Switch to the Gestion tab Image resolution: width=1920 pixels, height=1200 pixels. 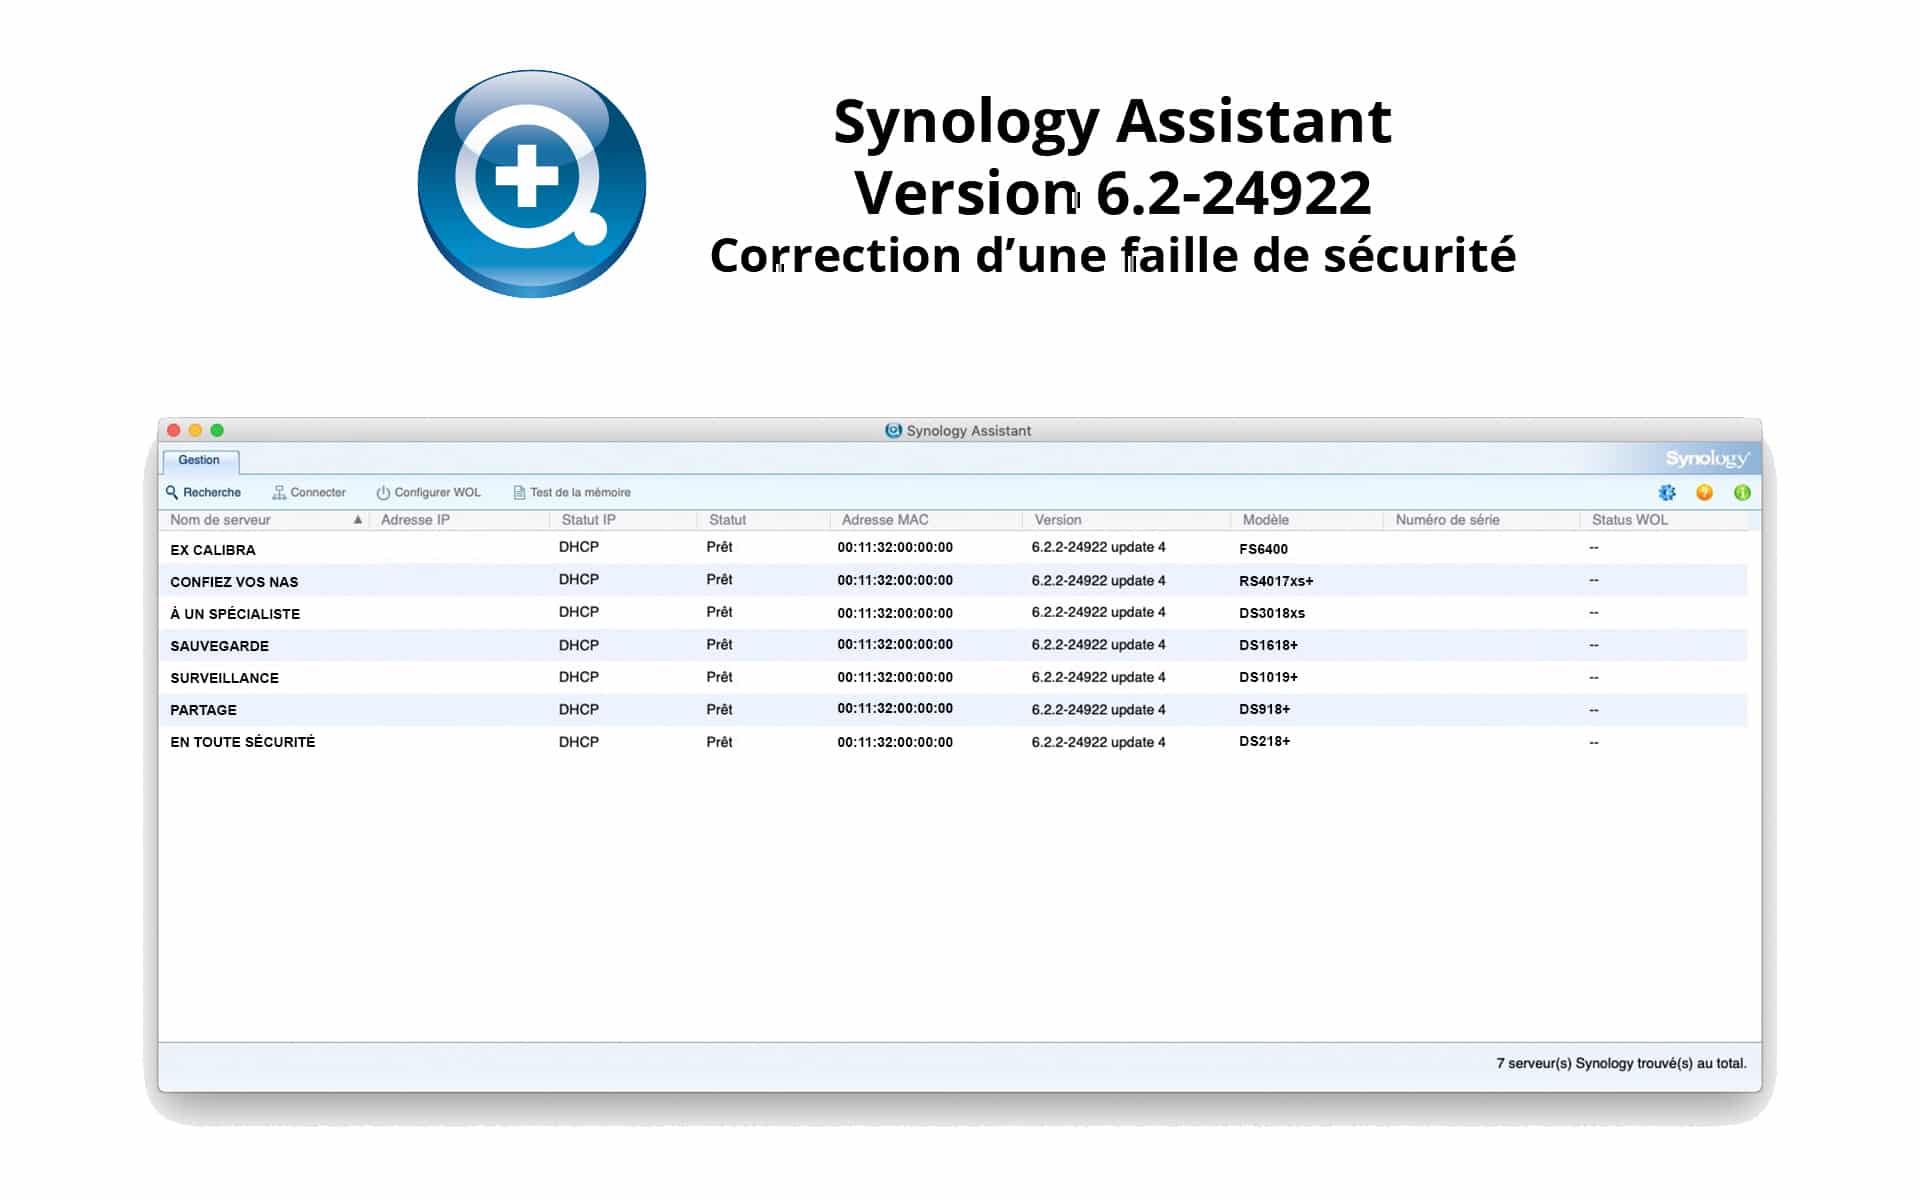[x=199, y=460]
